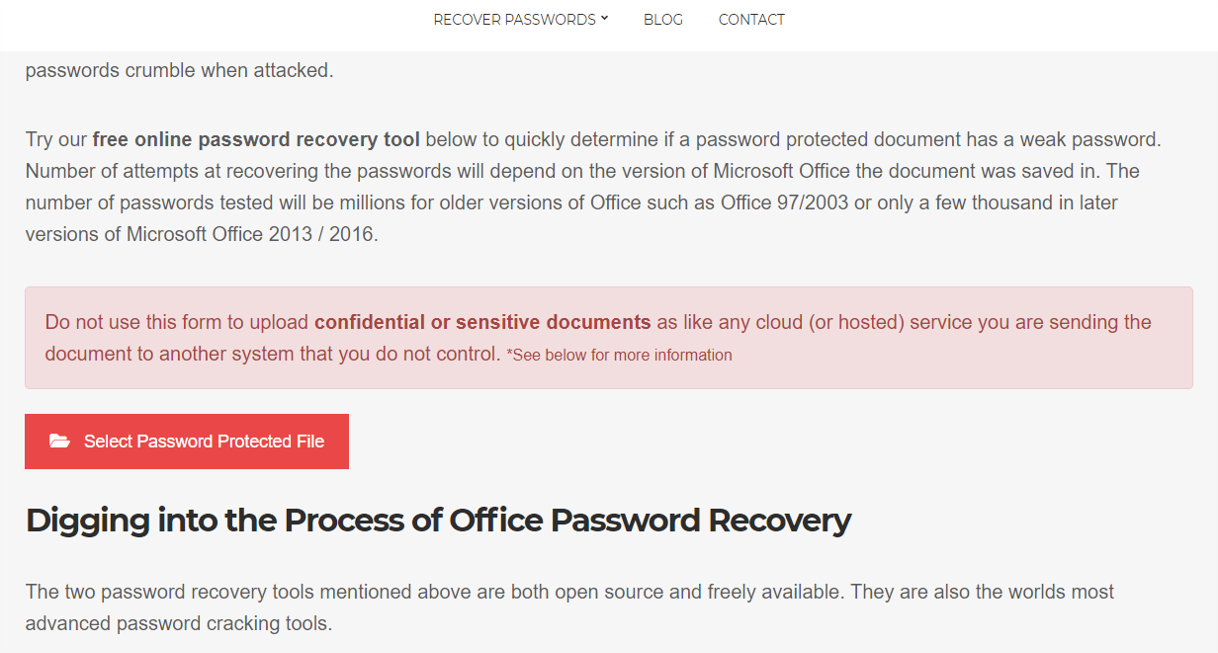The image size is (1218, 653).
Task: Click the "Microsoft Office 2013 / 2016" text
Action: [x=252, y=235]
